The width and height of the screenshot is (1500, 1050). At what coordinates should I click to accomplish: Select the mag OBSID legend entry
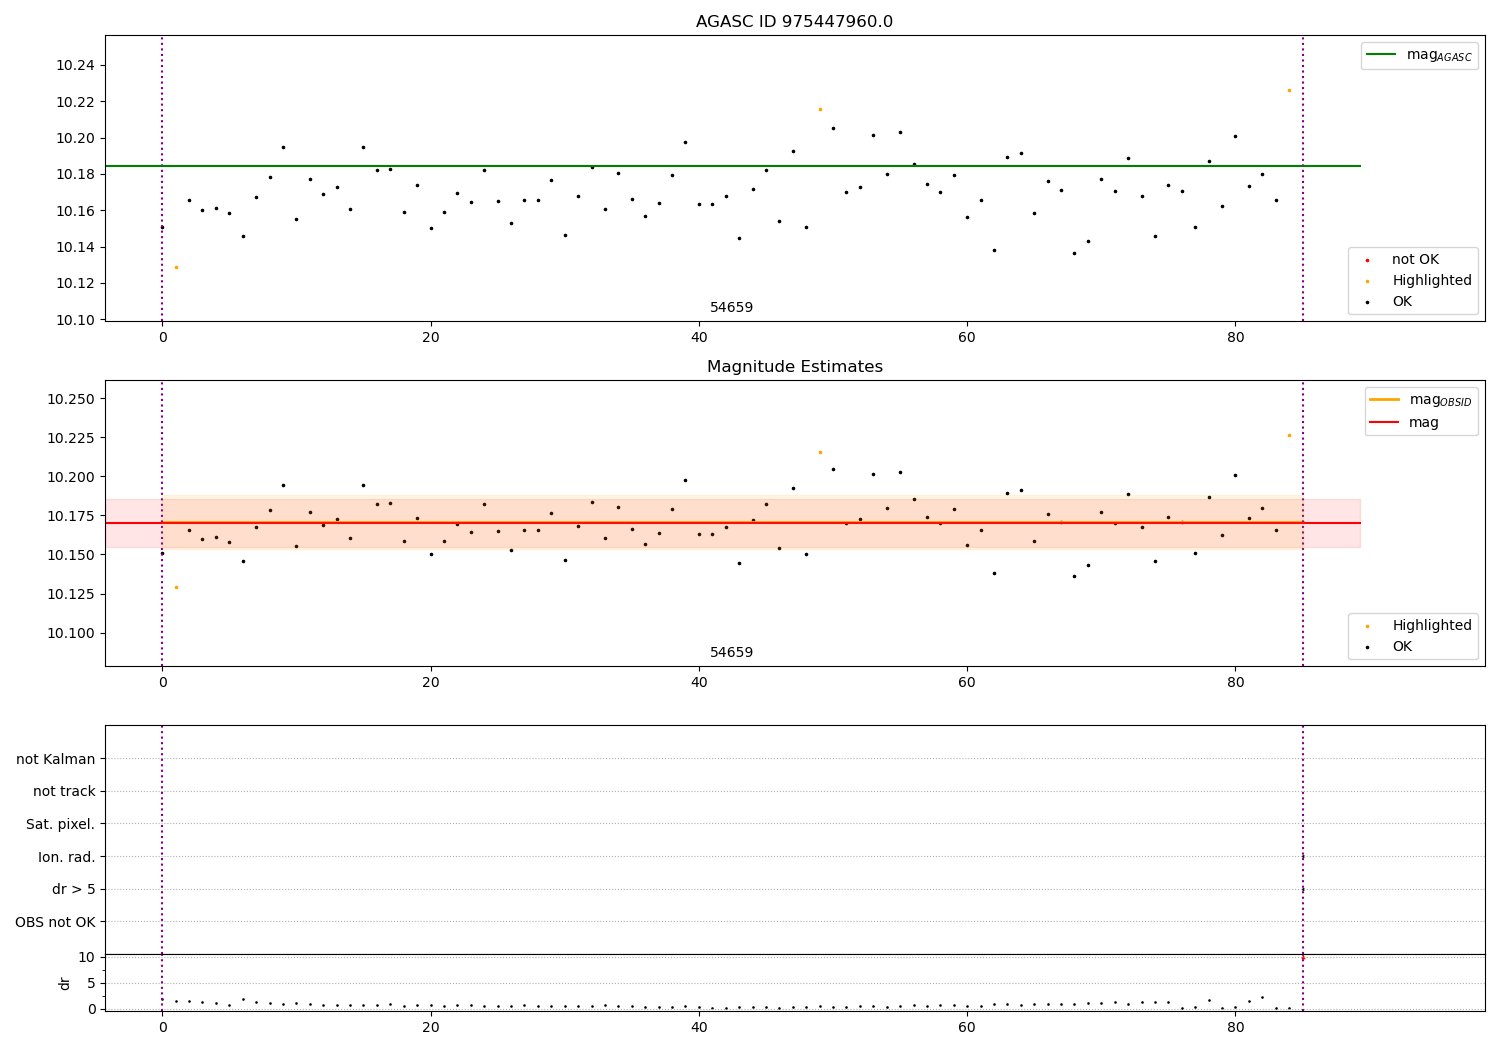click(1421, 400)
